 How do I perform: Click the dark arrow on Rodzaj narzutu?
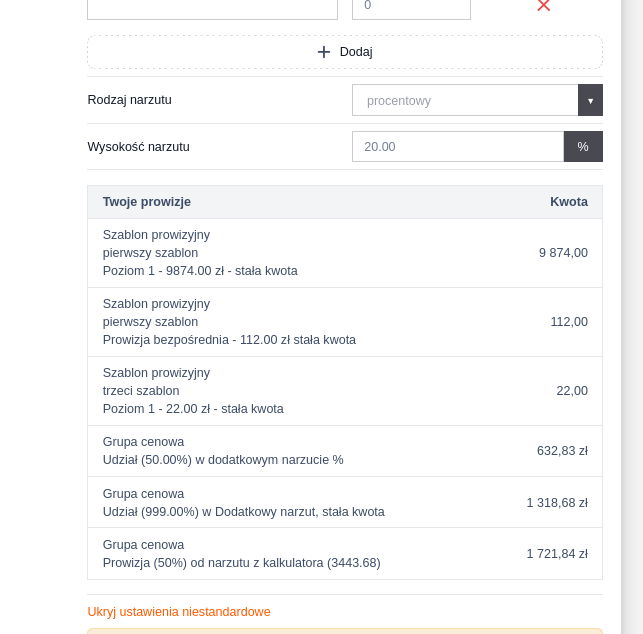590,100
